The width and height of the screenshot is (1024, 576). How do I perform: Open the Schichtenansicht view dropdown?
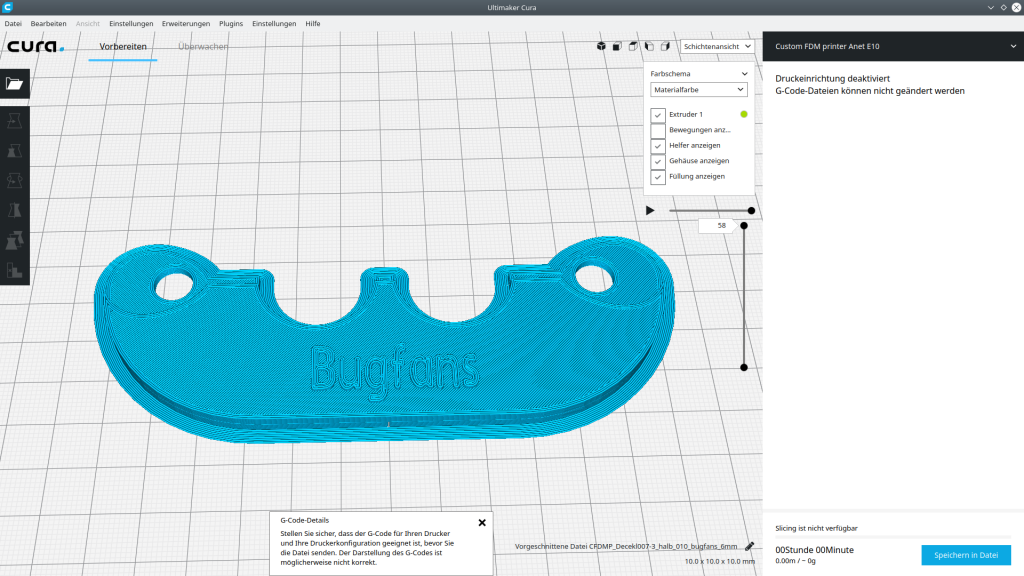pyautogui.click(x=717, y=46)
